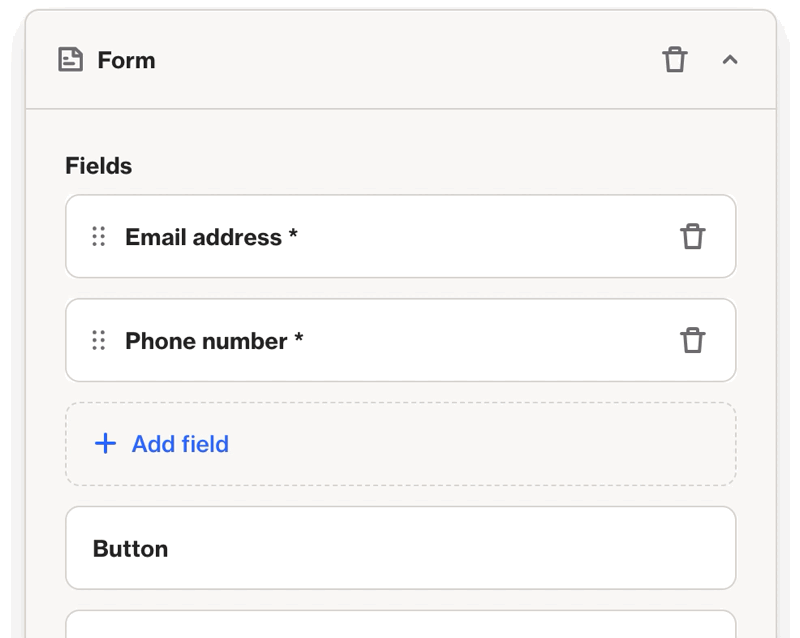Click the plus icon beside Add field
Viewport: 800px width, 638px height.
105,444
